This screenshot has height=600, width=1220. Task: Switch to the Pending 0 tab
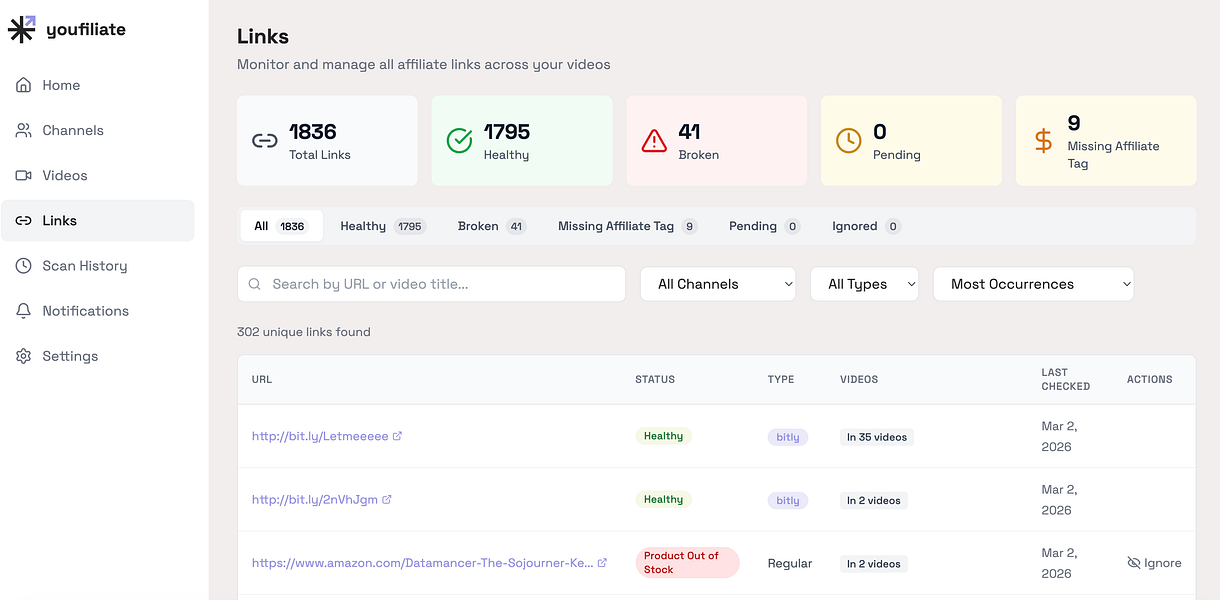[x=764, y=226]
